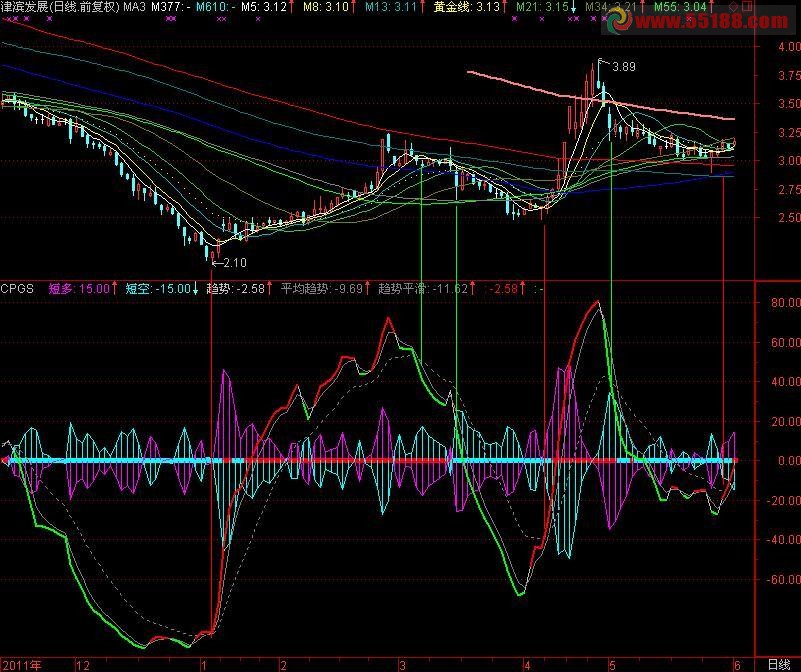Click the 趋势: -2.58 indicator value
Image resolution: width=801 pixels, height=672 pixels.
238,288
